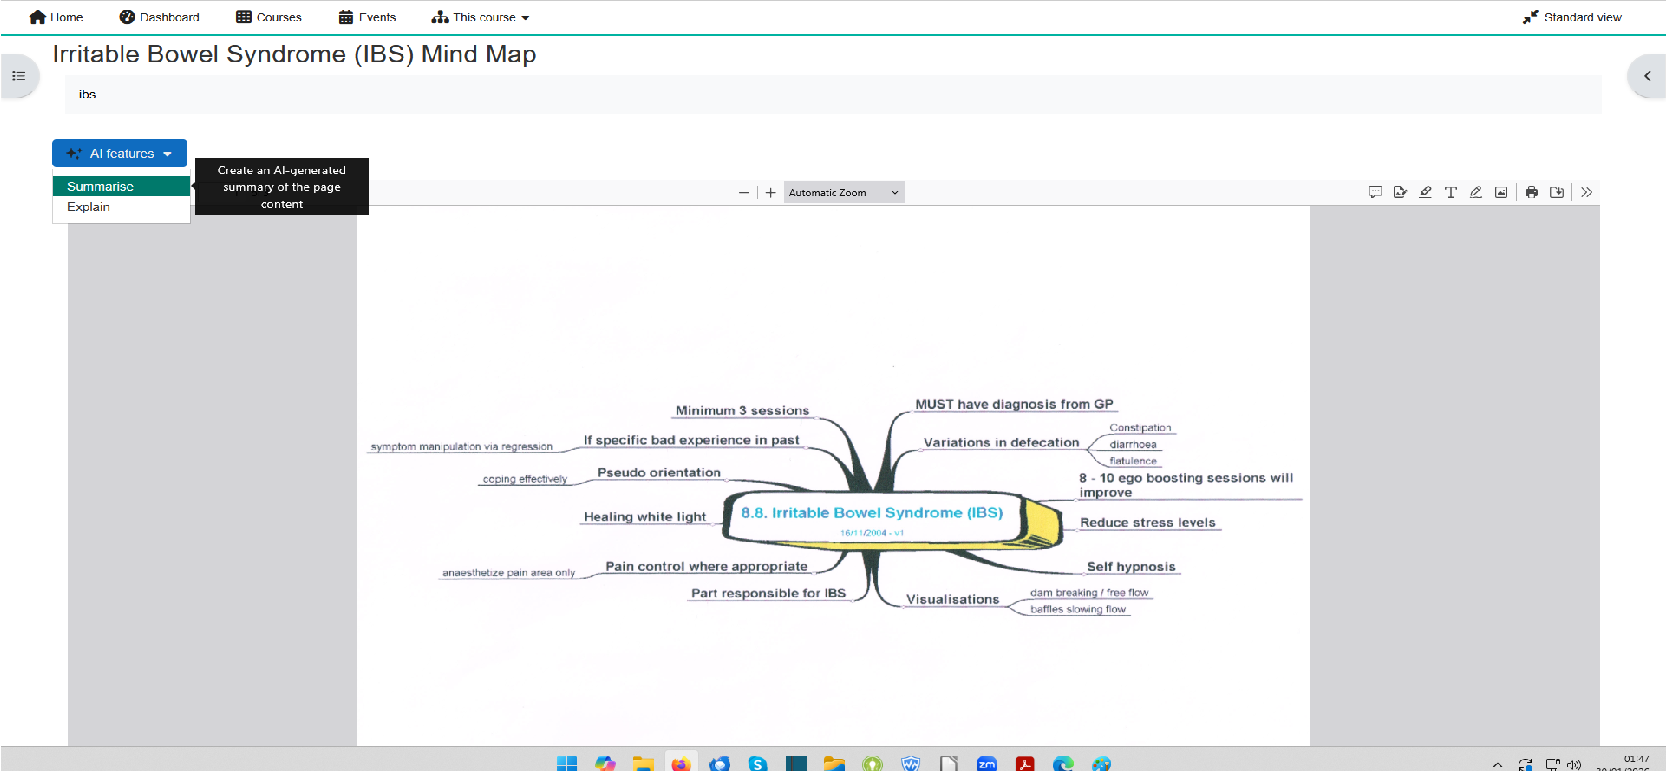Open the Courses page
Image resolution: width=1677 pixels, height=771 pixels.
(269, 17)
